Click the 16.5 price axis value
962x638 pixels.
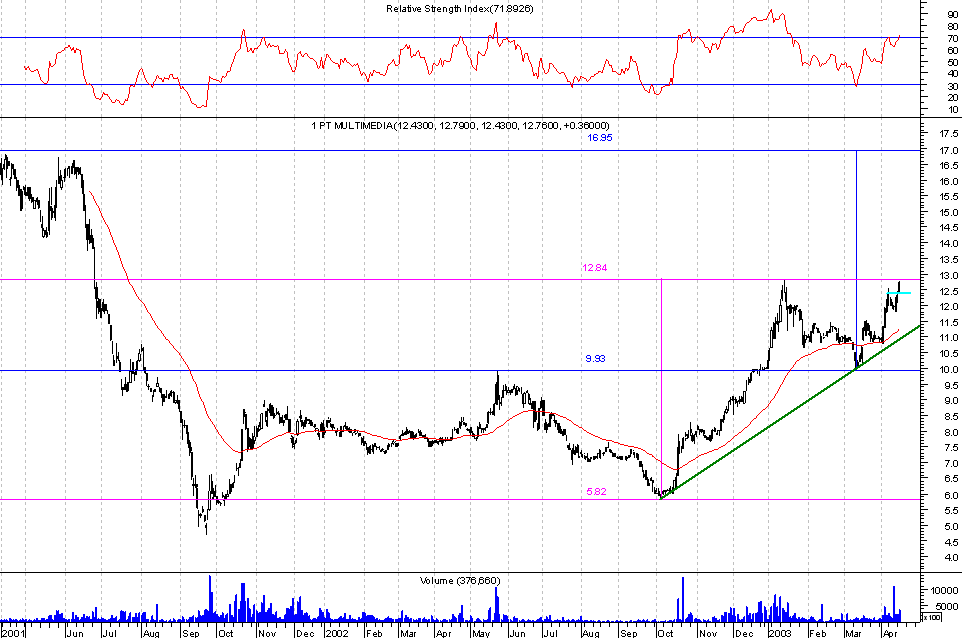949,166
